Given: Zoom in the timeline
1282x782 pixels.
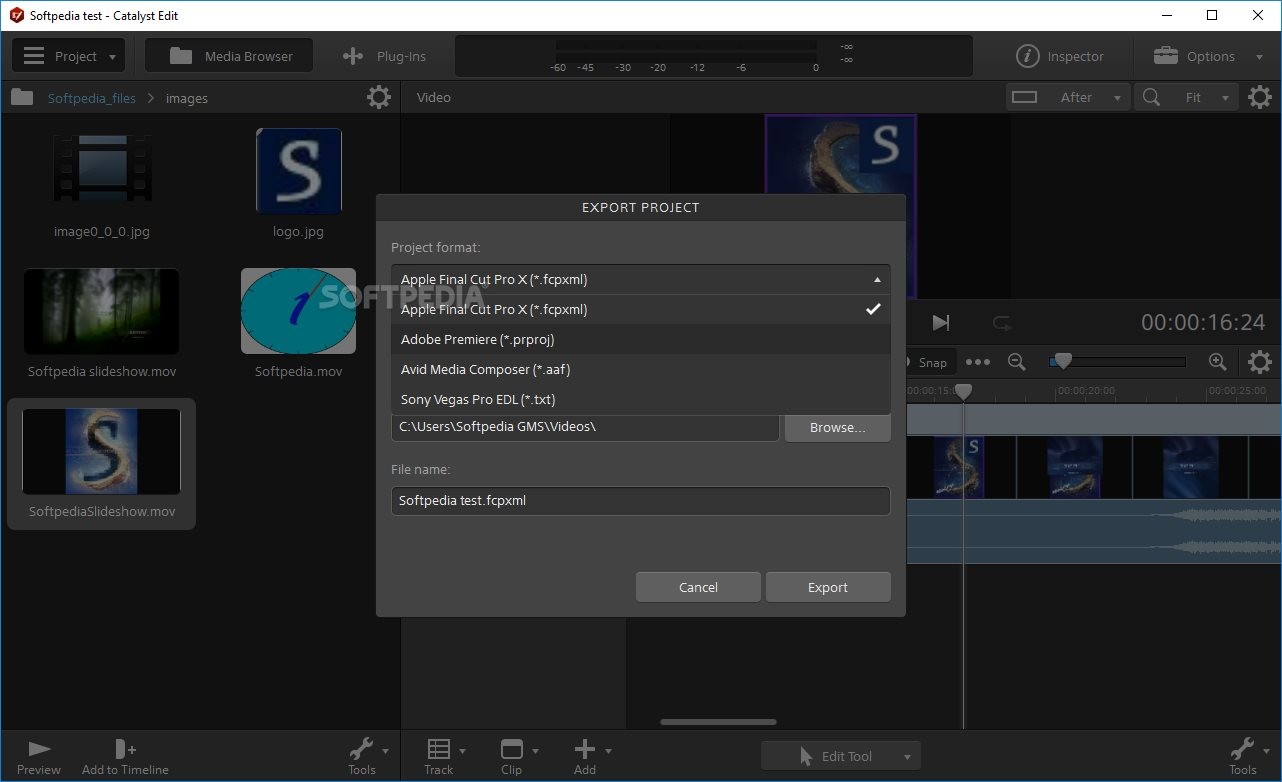Looking at the screenshot, I should 1217,362.
